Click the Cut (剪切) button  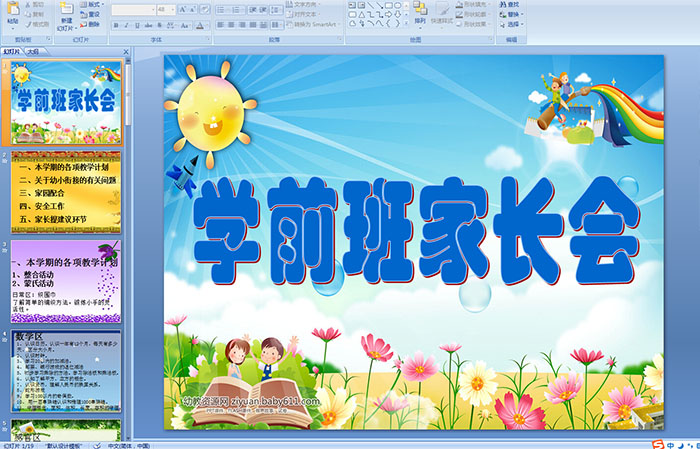click(x=35, y=4)
